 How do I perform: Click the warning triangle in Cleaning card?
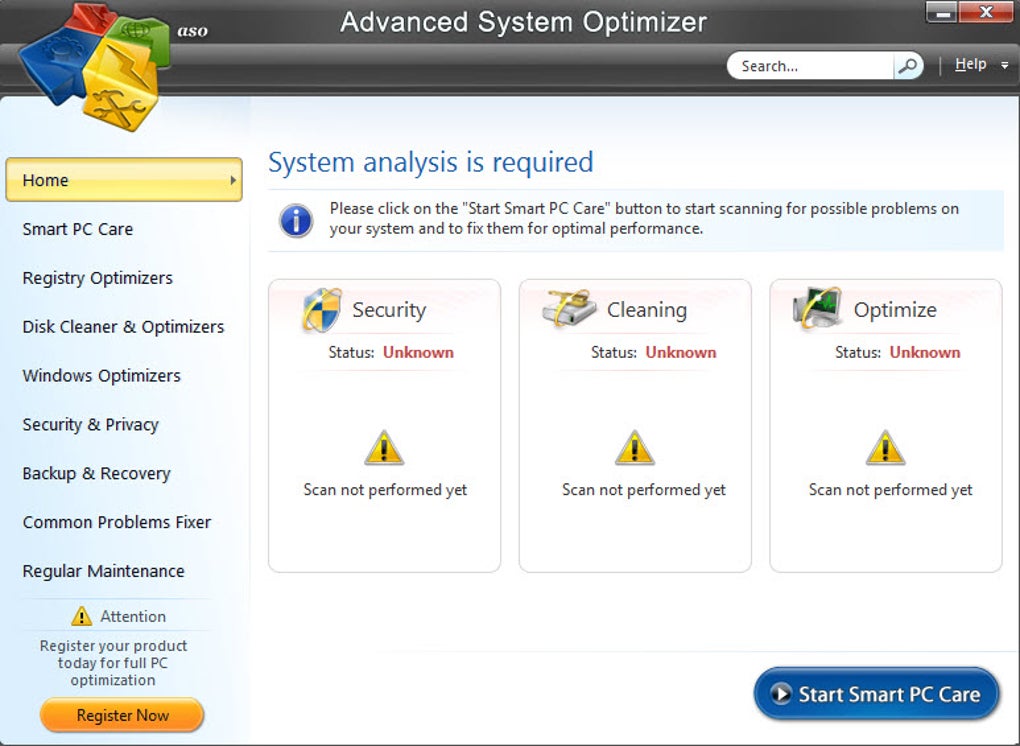pyautogui.click(x=634, y=448)
